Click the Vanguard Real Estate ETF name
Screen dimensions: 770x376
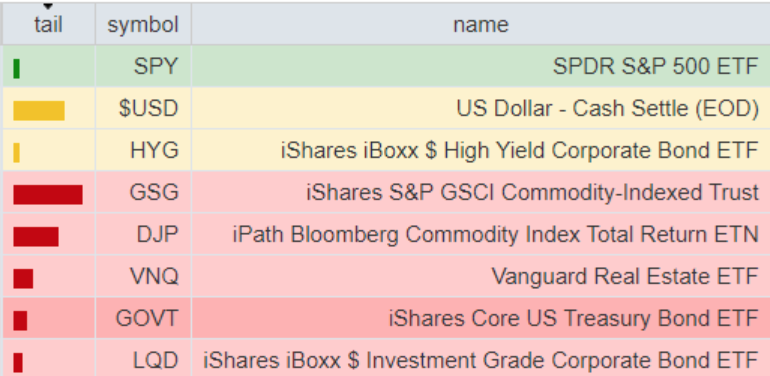pos(625,277)
